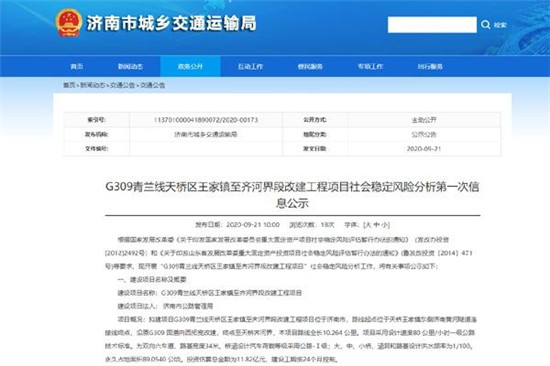550x366 pixels.
Task: Click first 交通公告 breadcrumb link
Action: point(123,85)
